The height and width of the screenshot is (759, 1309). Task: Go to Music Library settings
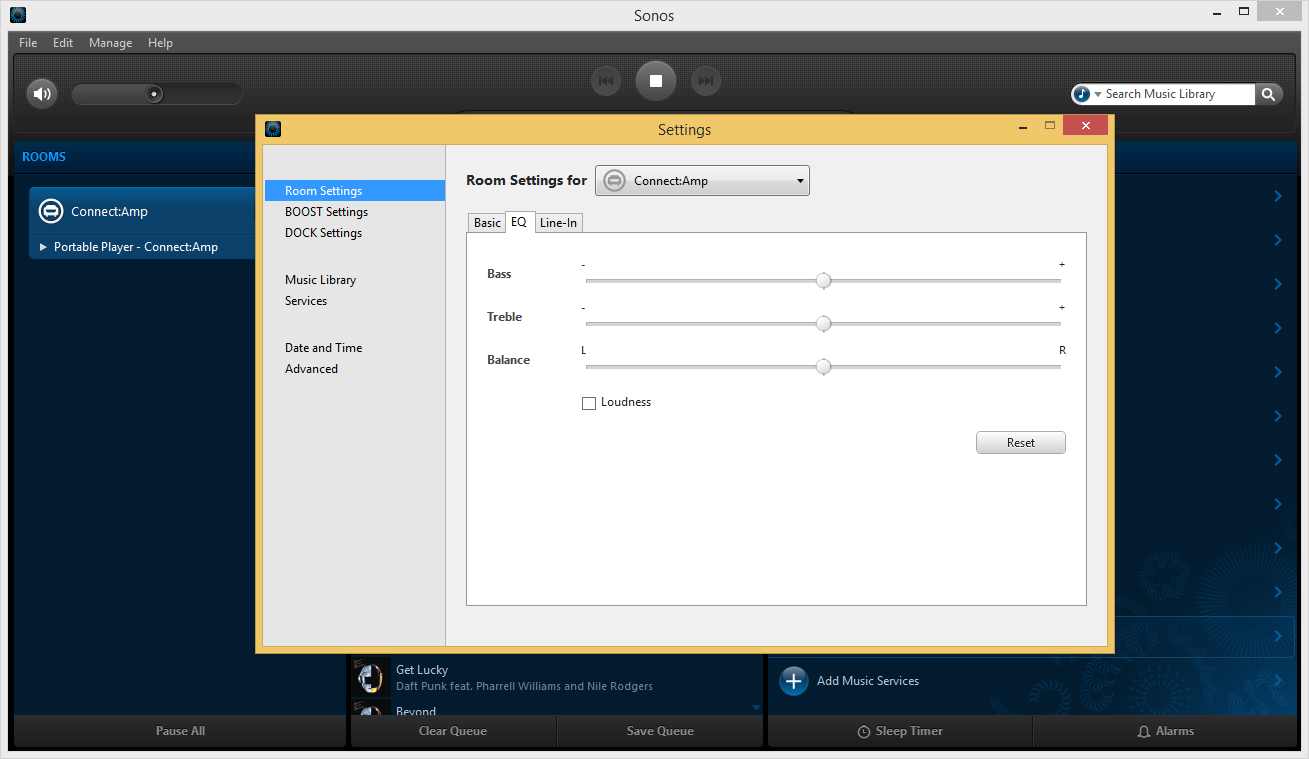[320, 280]
